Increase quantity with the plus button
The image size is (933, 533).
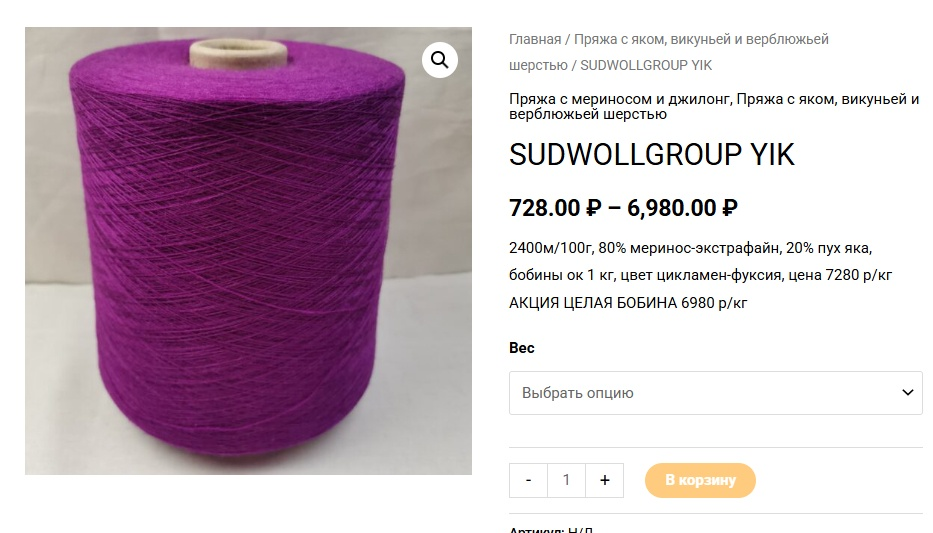605,480
